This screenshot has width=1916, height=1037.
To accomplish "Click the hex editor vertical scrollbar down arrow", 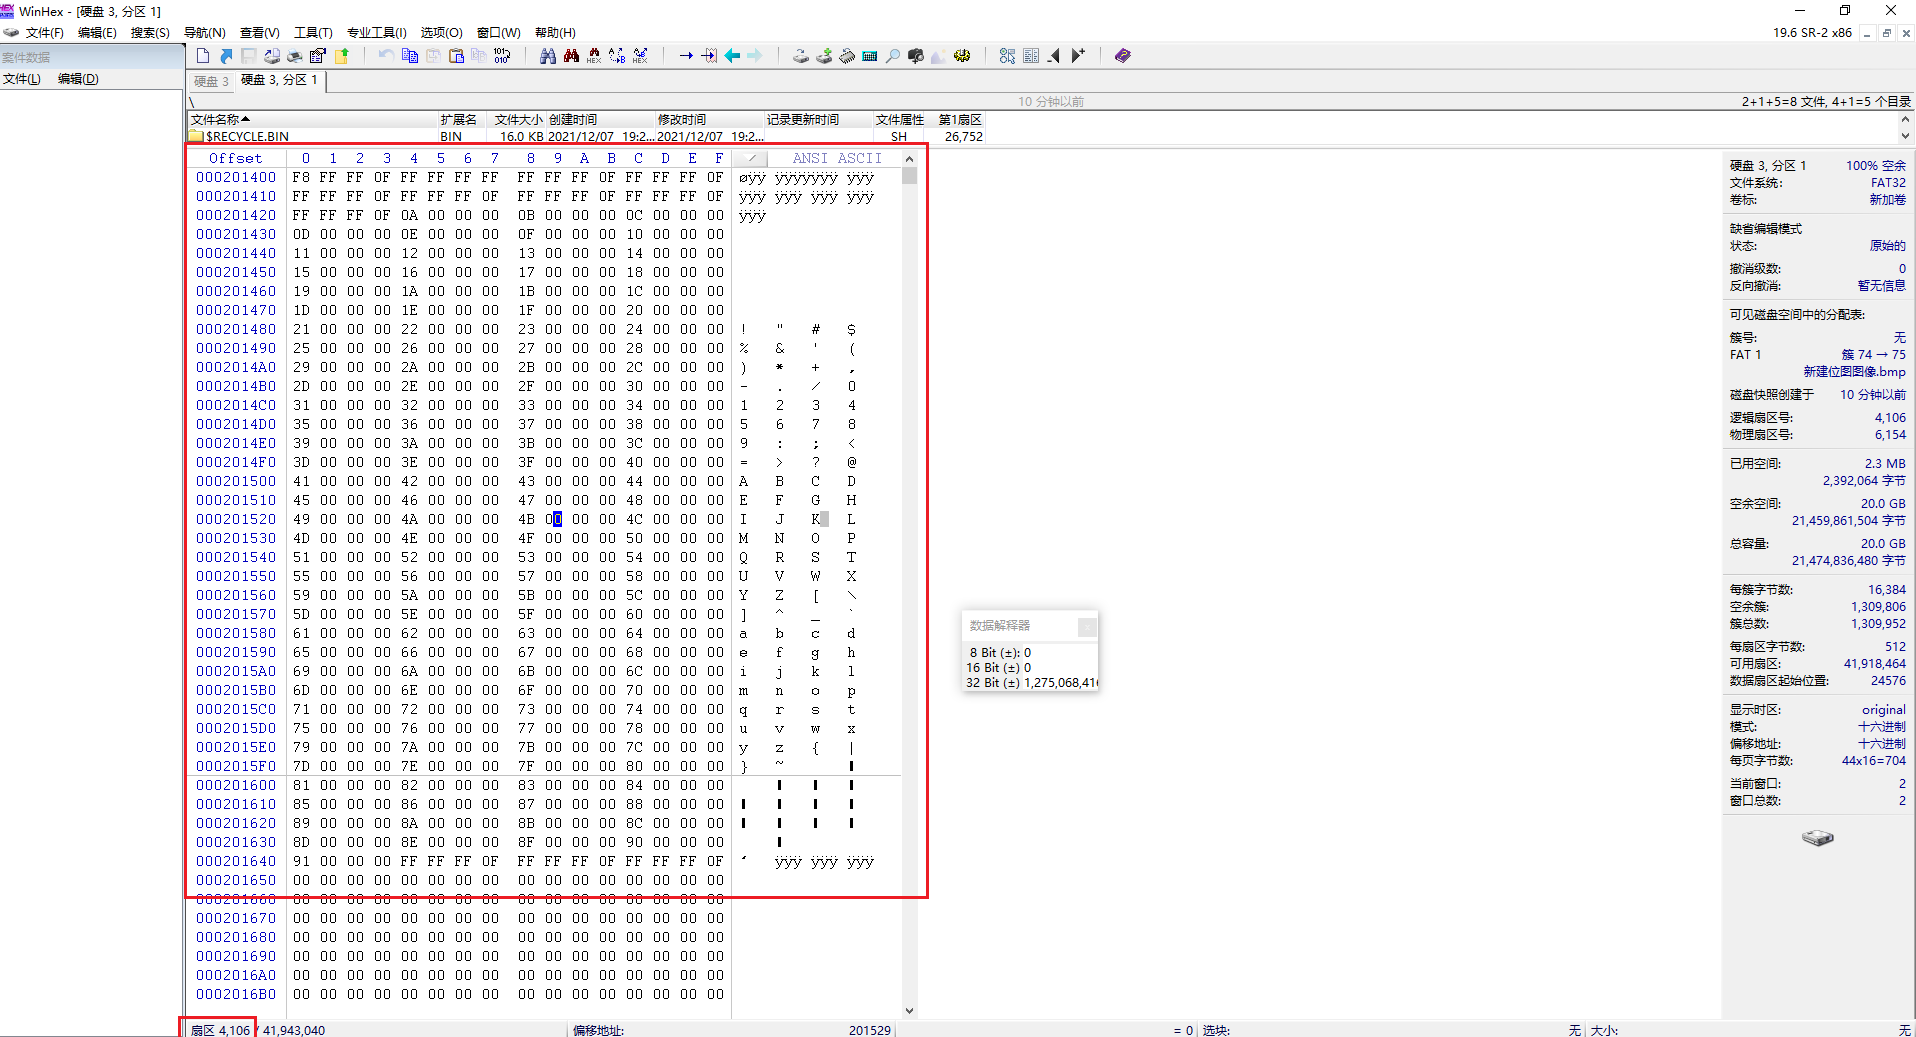I will pyautogui.click(x=909, y=1010).
